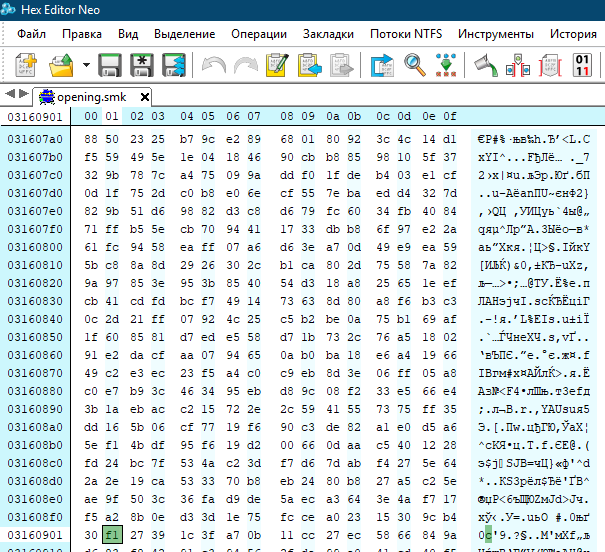This screenshot has width=605, height=552.
Task: Open the Закладки menu
Action: coord(328,34)
